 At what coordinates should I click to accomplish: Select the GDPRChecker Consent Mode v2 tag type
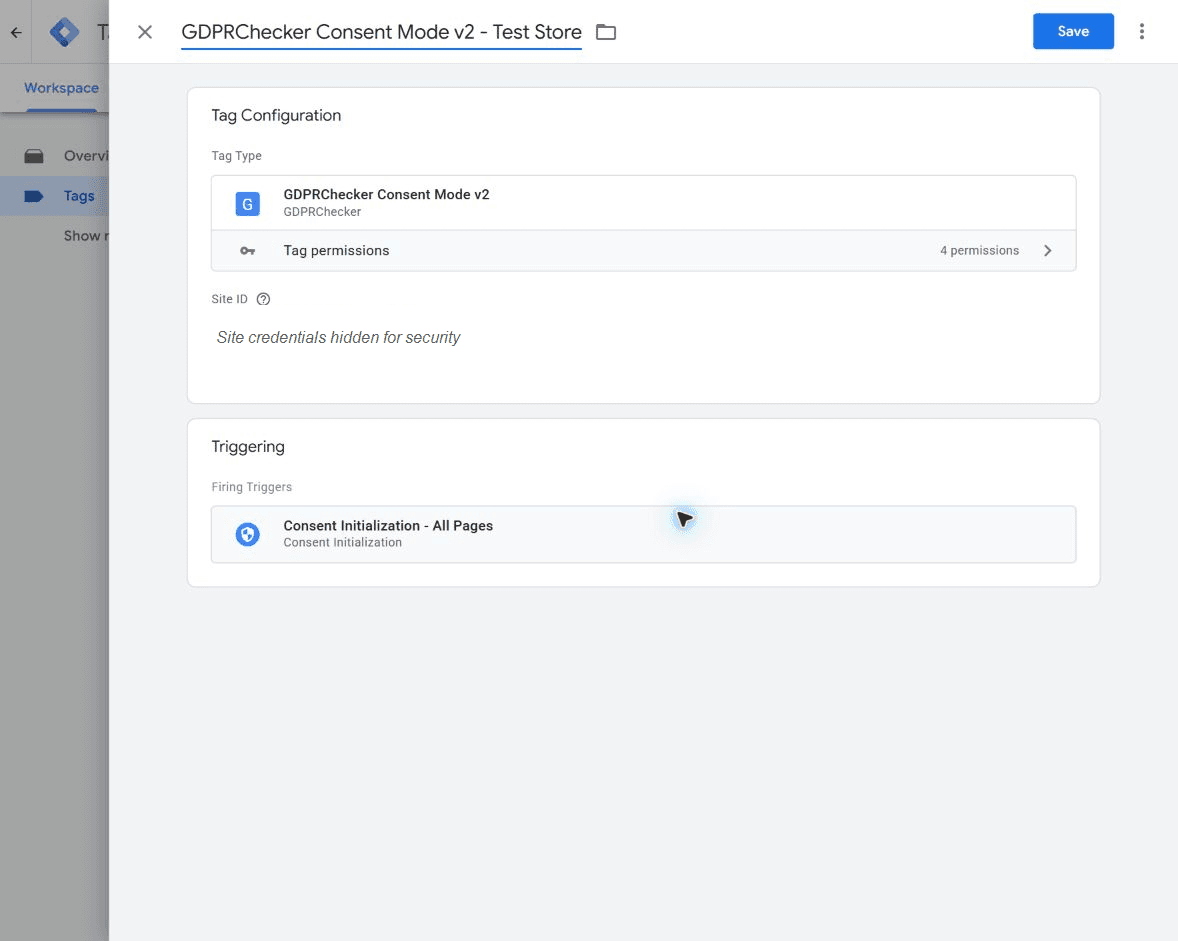(x=643, y=203)
